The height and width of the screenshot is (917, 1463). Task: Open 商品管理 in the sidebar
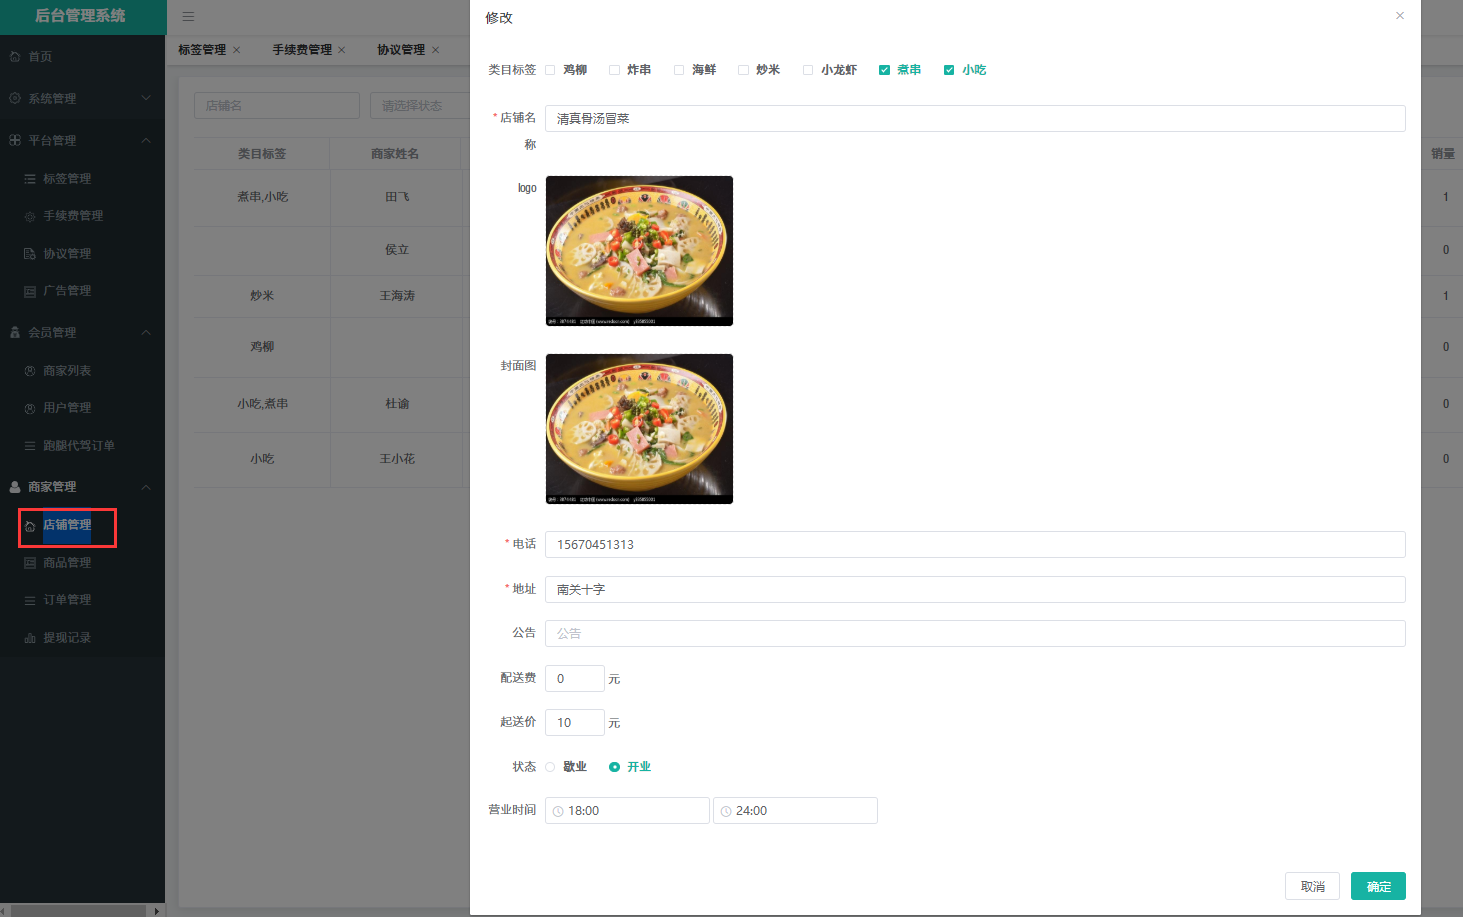click(67, 563)
